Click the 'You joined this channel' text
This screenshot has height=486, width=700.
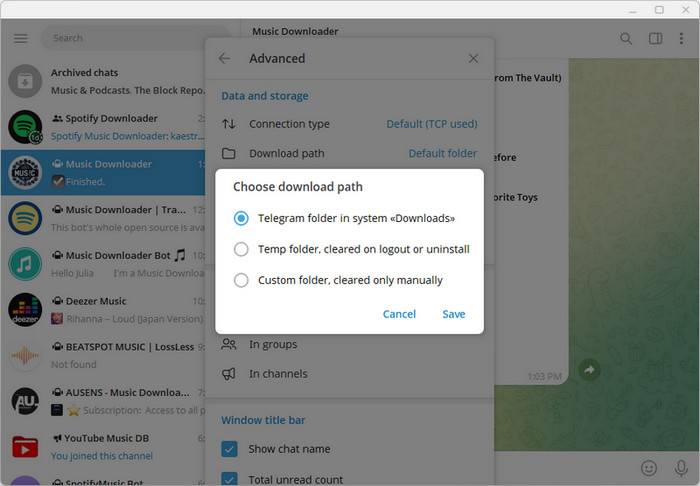(x=102, y=456)
